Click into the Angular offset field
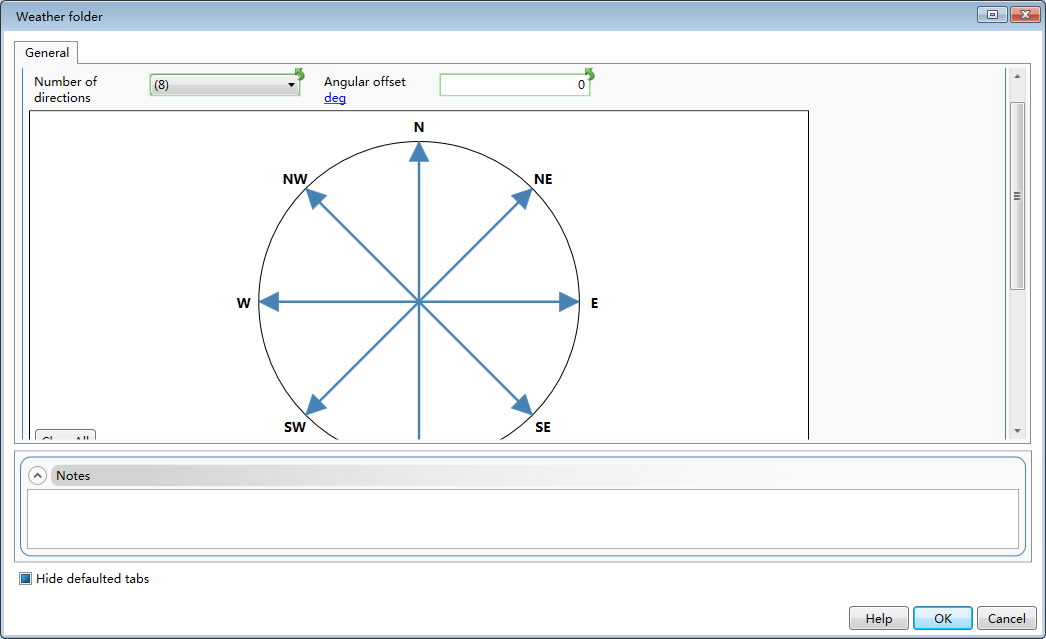Screen dimensions: 1046x639 tap(514, 85)
